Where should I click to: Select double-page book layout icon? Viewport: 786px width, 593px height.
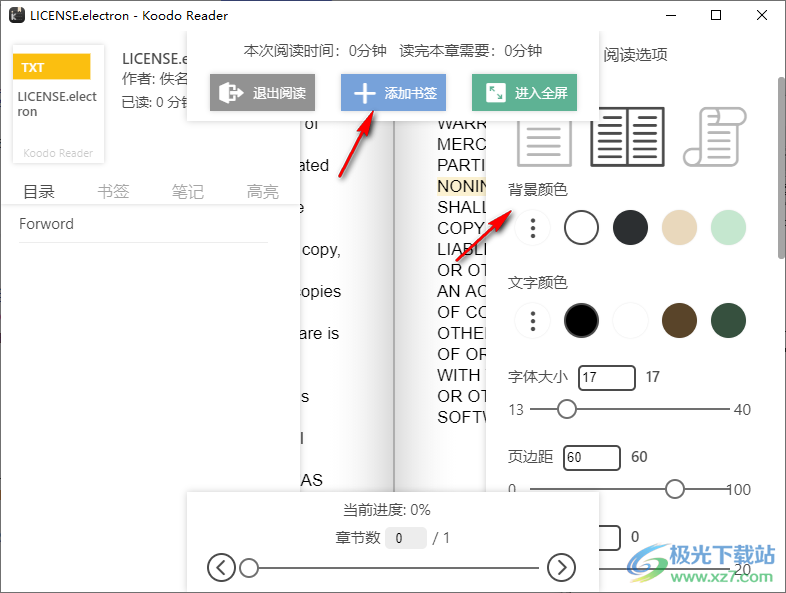tap(628, 136)
